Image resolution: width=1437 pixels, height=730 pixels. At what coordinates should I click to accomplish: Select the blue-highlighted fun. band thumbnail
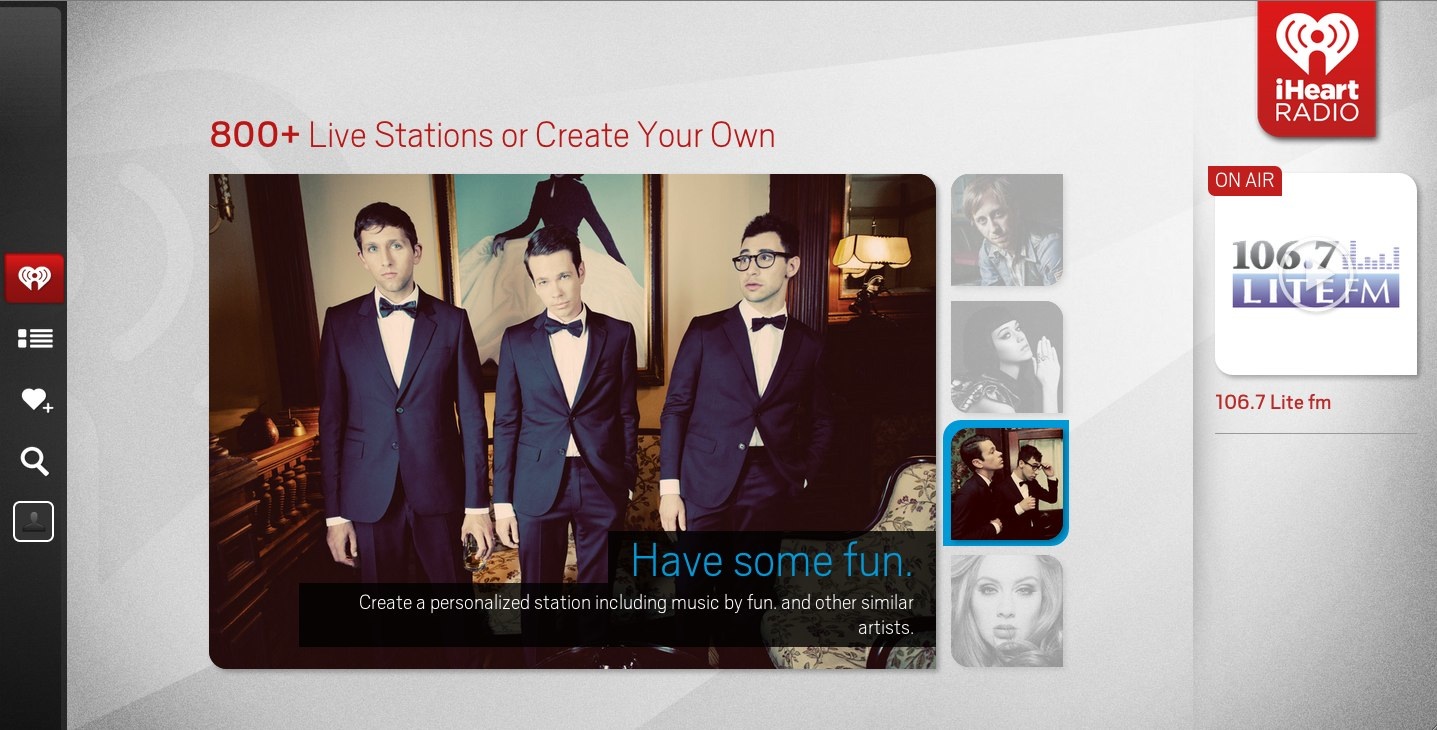(x=1006, y=484)
